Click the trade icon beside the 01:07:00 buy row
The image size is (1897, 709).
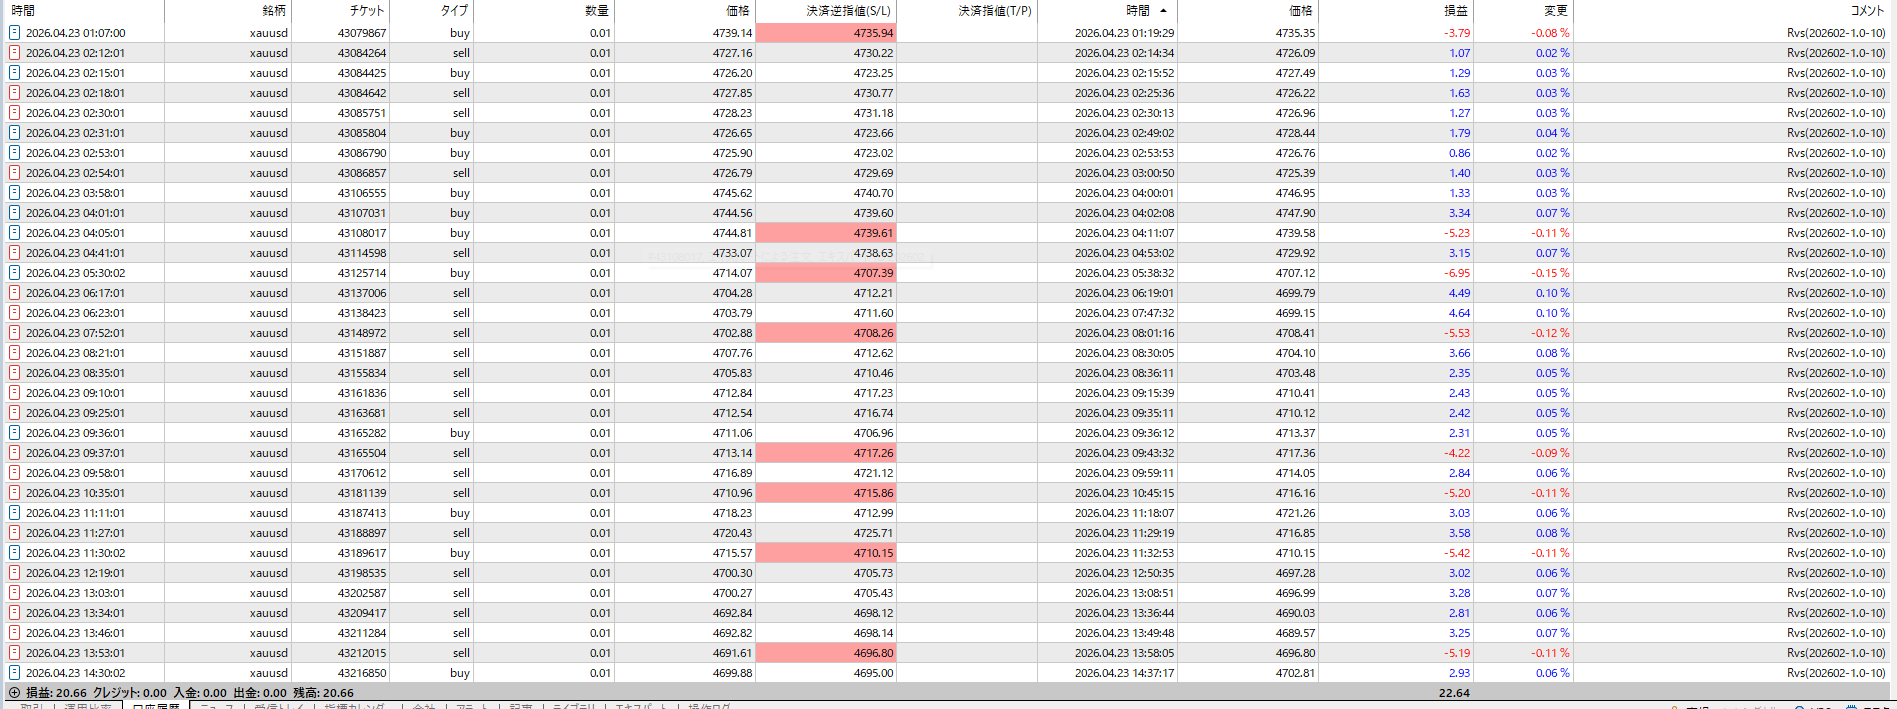(x=14, y=33)
